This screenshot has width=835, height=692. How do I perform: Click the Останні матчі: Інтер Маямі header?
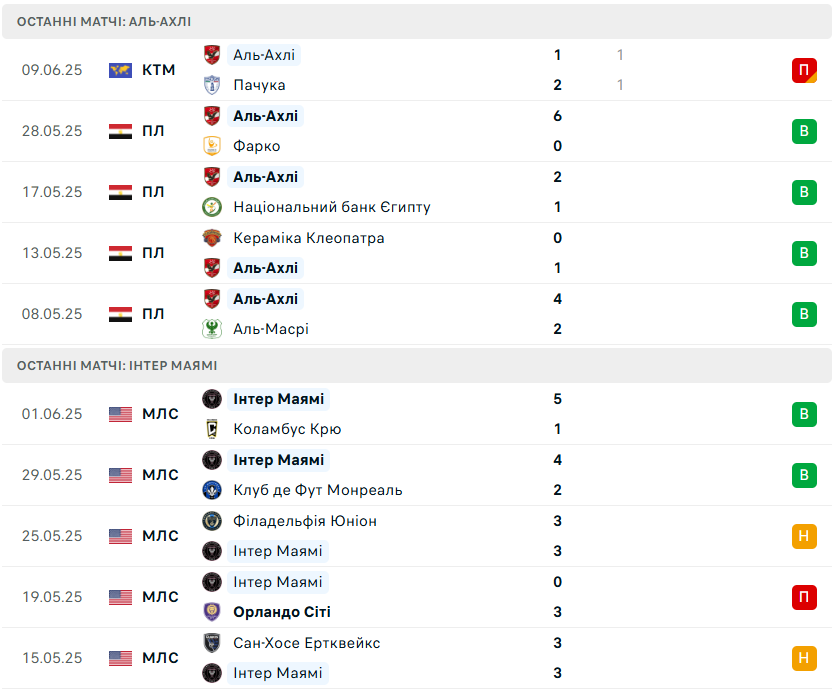click(x=417, y=365)
